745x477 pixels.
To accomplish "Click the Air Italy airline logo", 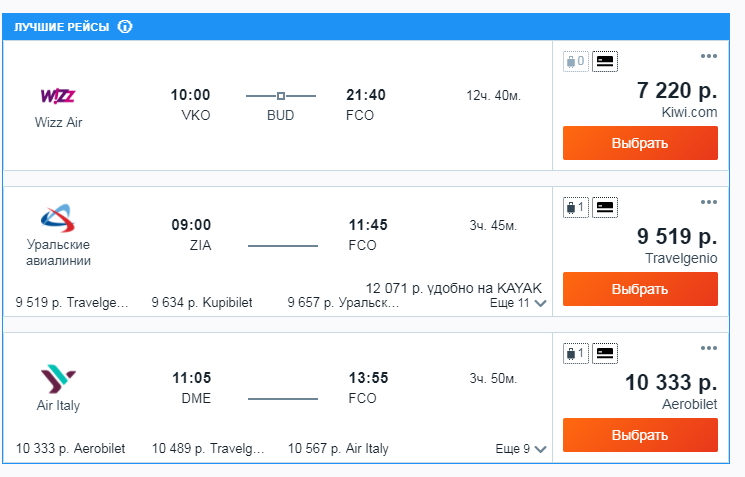I will [58, 378].
